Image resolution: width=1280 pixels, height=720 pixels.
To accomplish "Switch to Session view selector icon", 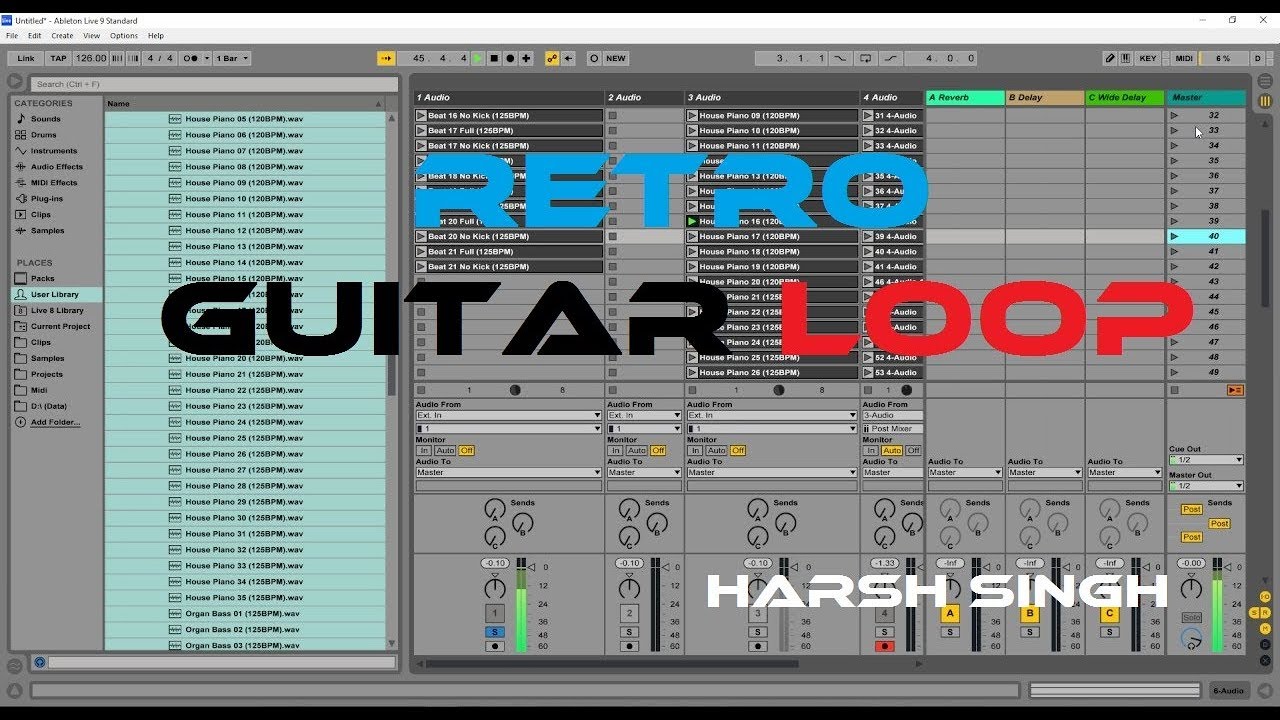I will click(x=1265, y=101).
